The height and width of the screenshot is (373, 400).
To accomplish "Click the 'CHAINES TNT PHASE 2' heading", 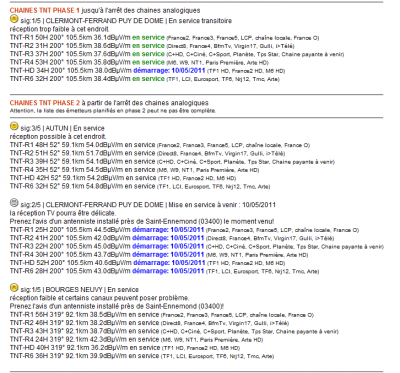I will pyautogui.click(x=45, y=103).
